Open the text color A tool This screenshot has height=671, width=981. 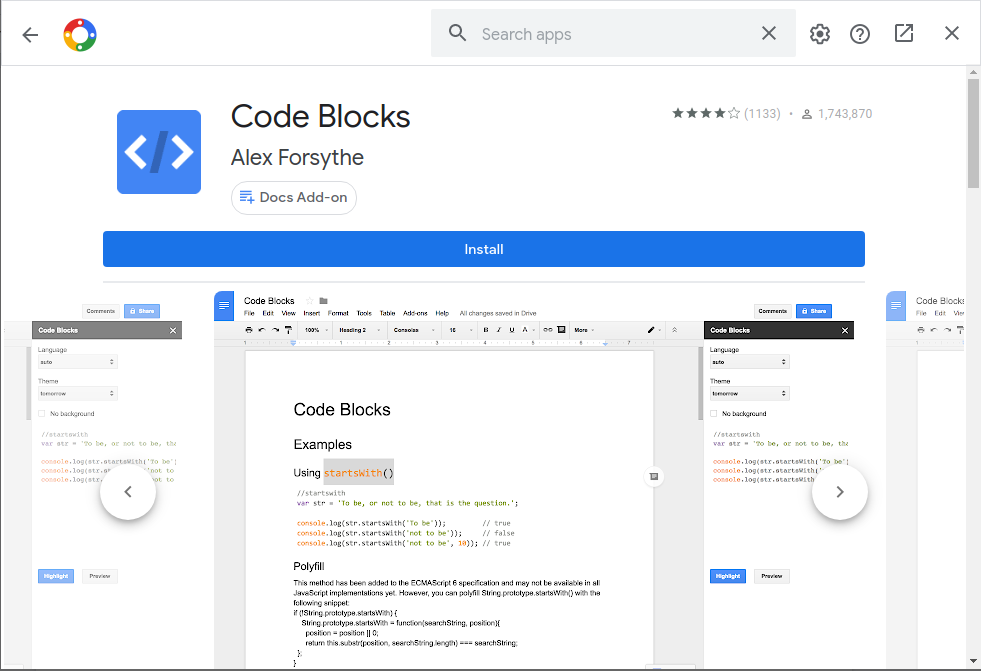point(526,330)
